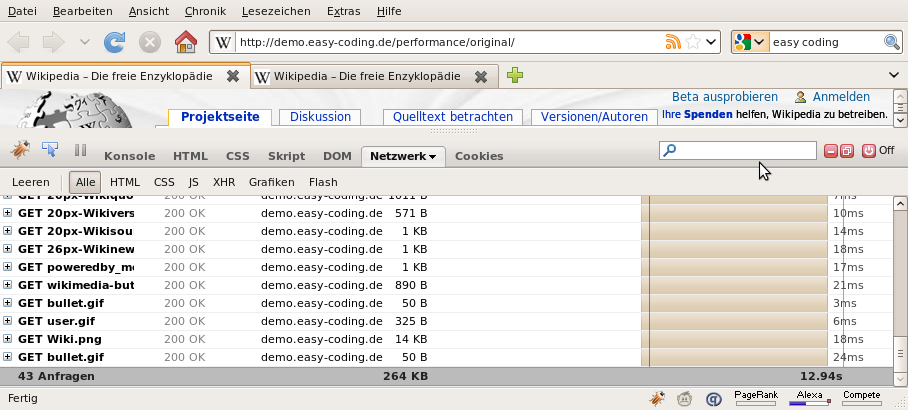Open a new tab with green plus
This screenshot has width=908, height=410.
515,75
